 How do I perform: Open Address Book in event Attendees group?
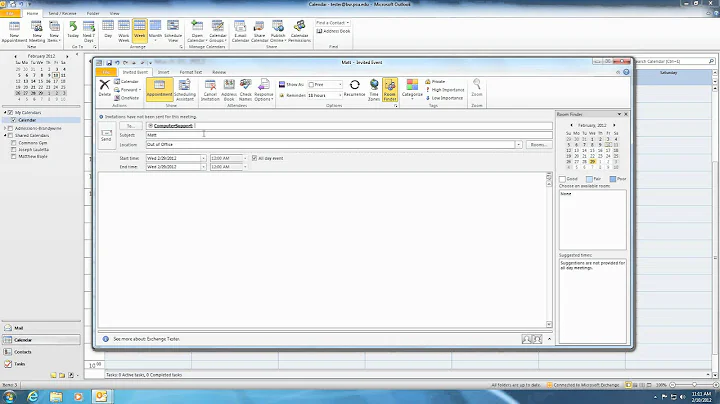229,89
